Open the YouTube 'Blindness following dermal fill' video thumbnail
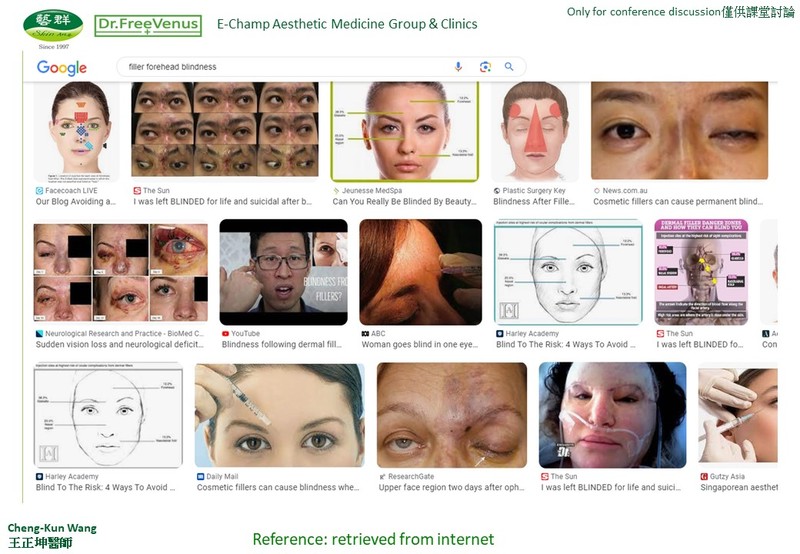Image resolution: width=800 pixels, height=554 pixels. (x=284, y=272)
